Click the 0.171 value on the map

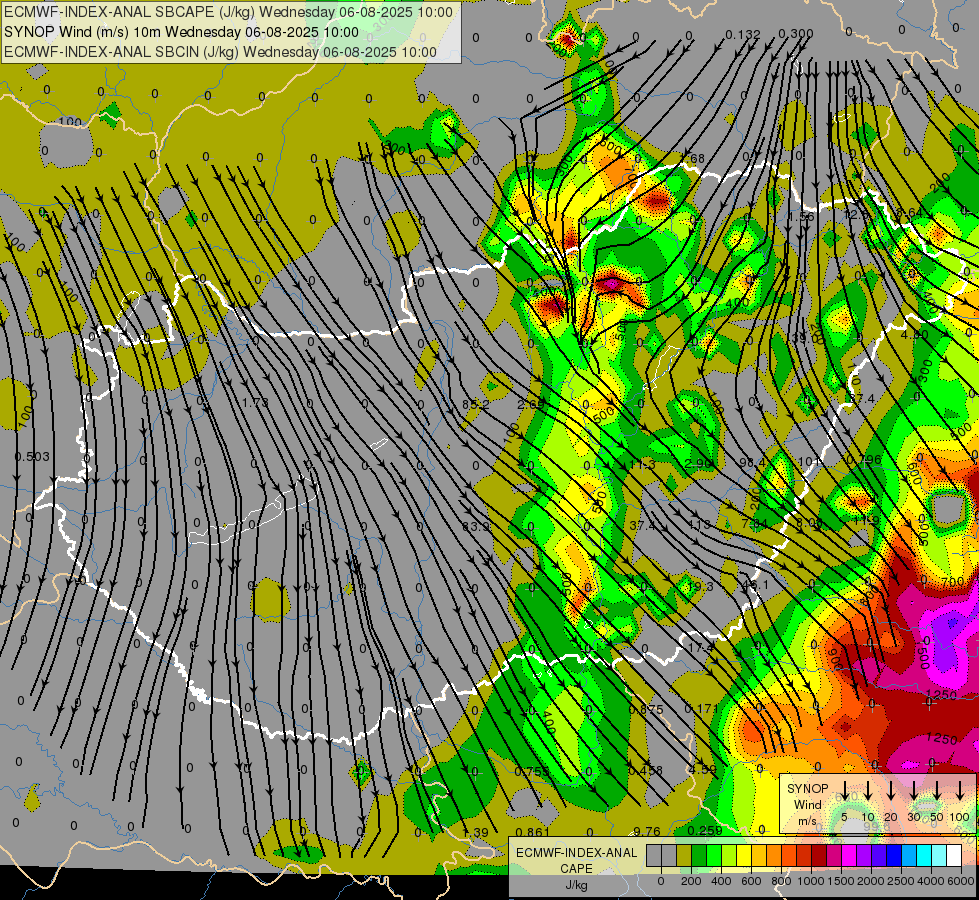[701, 708]
